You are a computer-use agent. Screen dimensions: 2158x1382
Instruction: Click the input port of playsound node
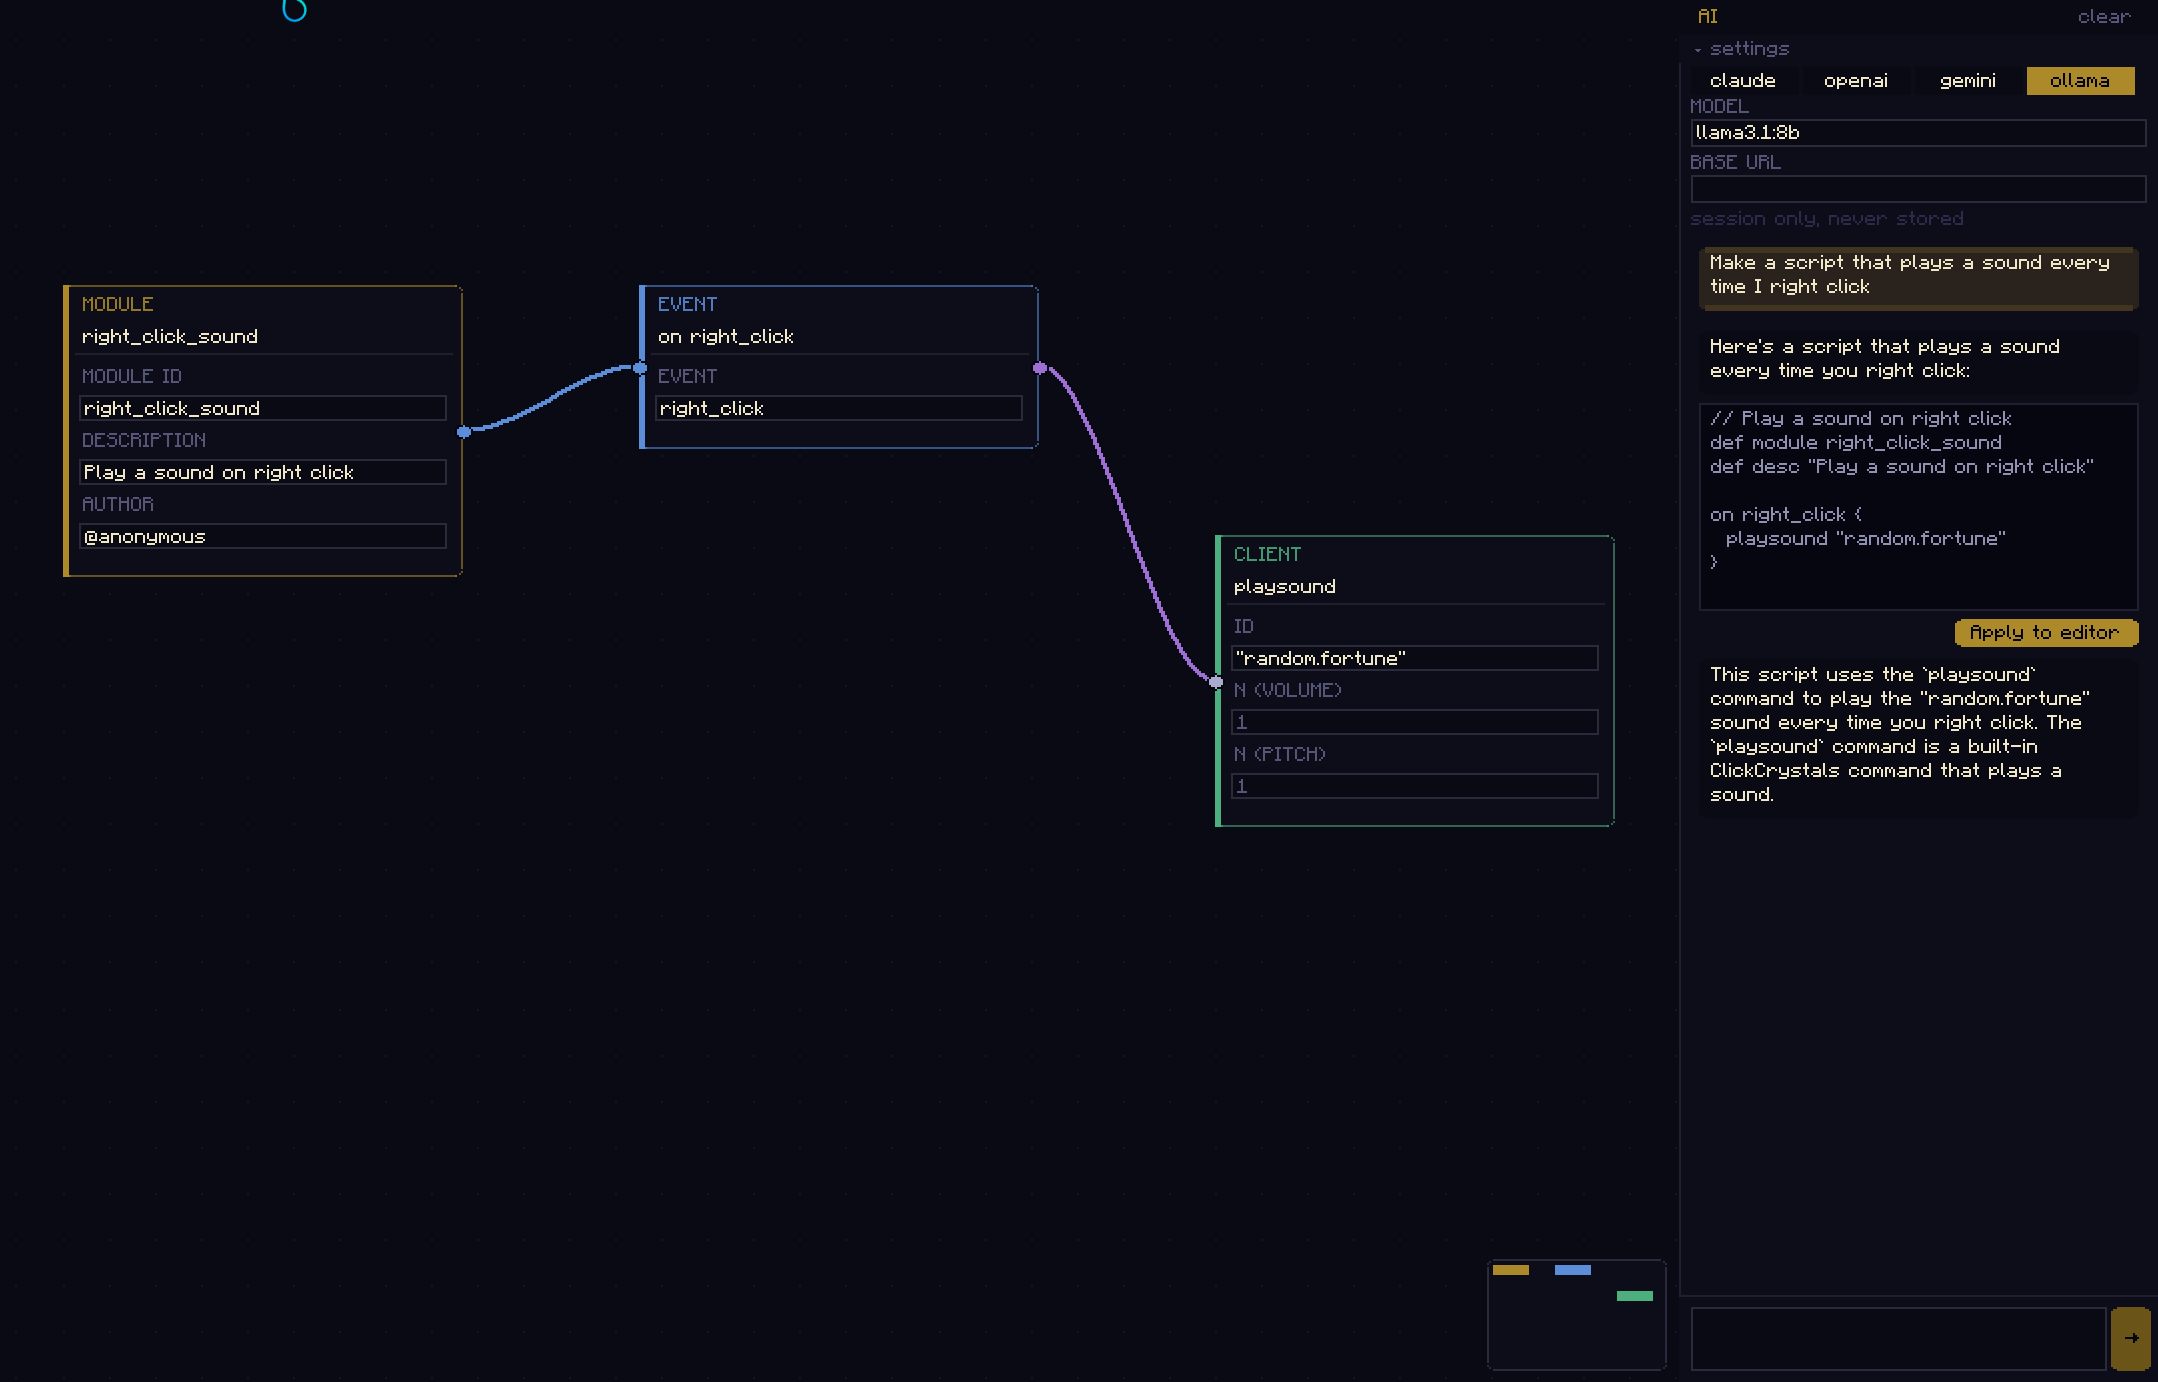click(x=1216, y=682)
